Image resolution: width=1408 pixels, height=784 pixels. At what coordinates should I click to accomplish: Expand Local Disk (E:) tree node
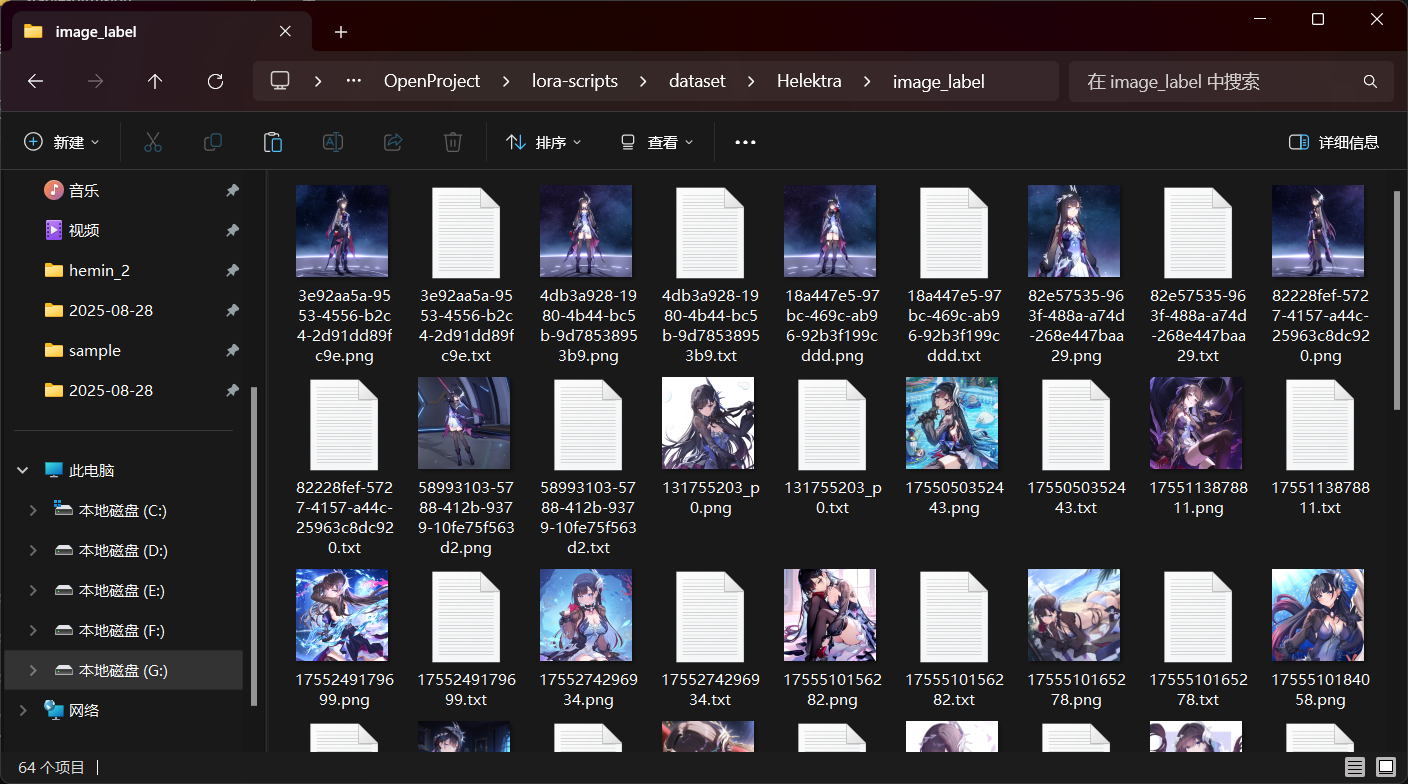pos(33,590)
